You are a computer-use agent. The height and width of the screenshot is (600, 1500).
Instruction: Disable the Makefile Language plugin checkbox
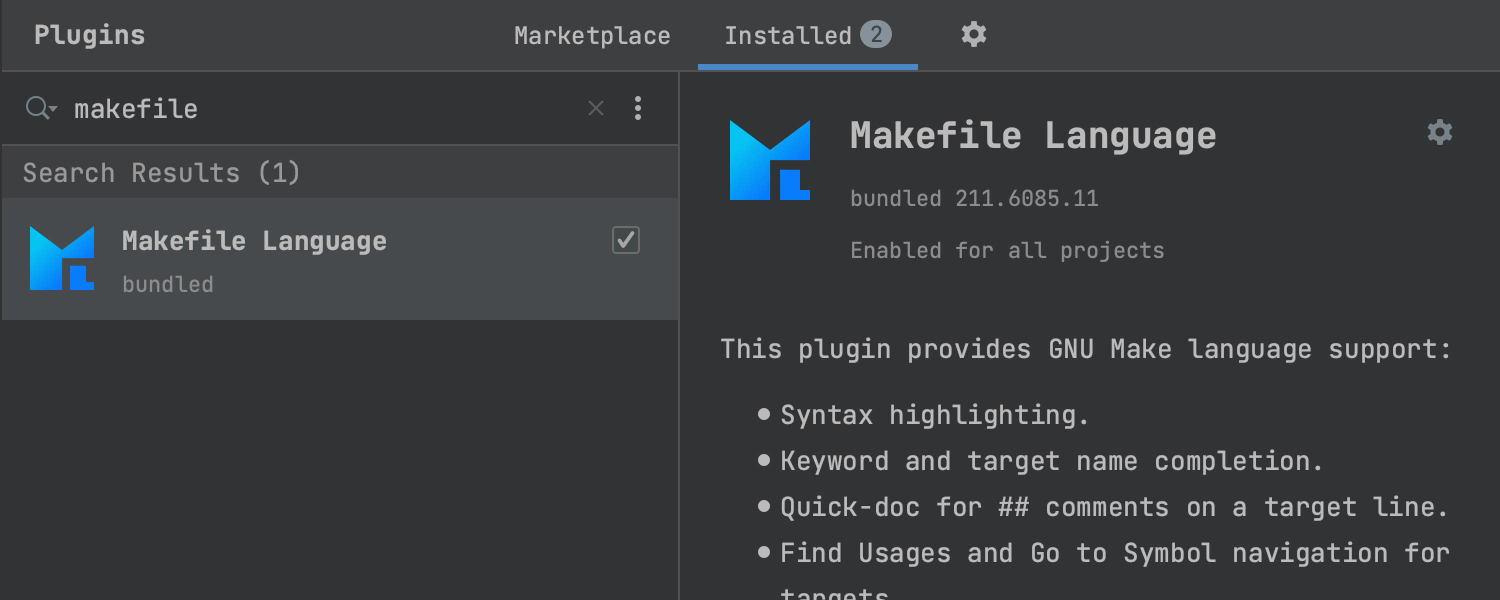click(626, 240)
